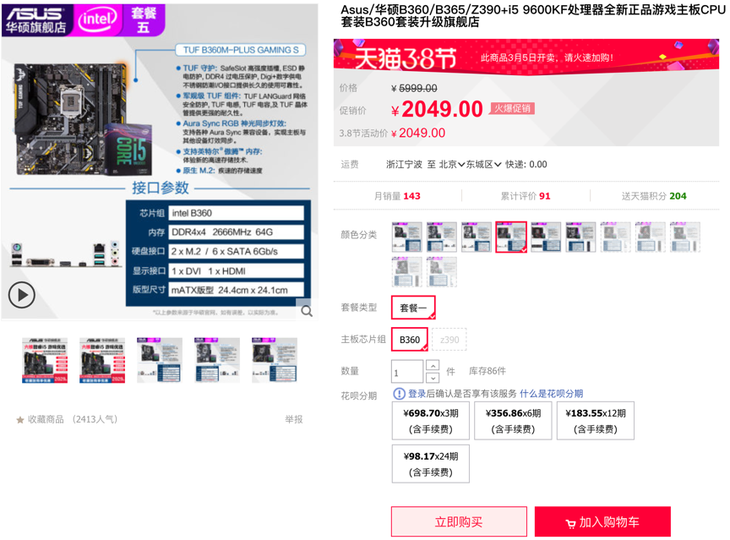Choose the ¥98.17x24期 installment plan
The image size is (730, 540).
coord(431,464)
